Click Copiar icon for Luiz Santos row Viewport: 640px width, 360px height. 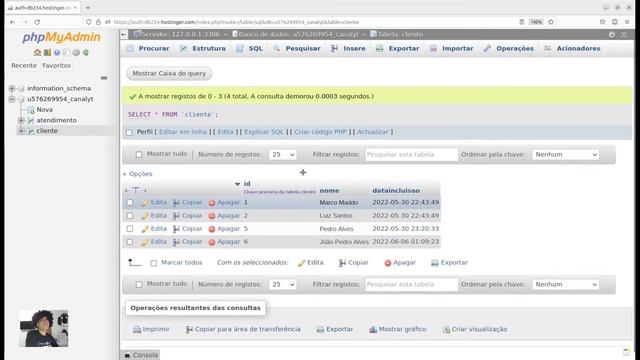pos(176,216)
